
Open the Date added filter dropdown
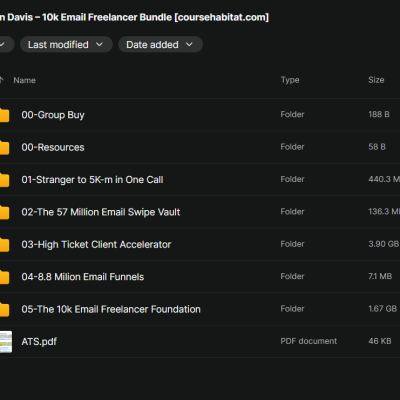[160, 44]
